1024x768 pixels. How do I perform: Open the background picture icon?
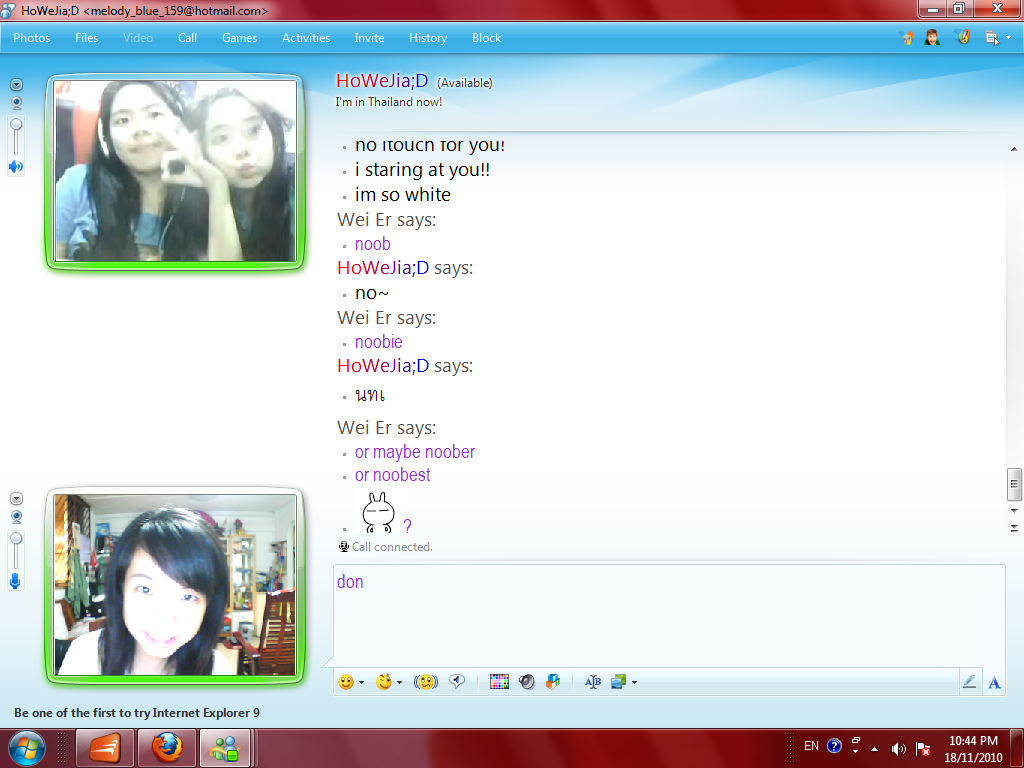618,682
